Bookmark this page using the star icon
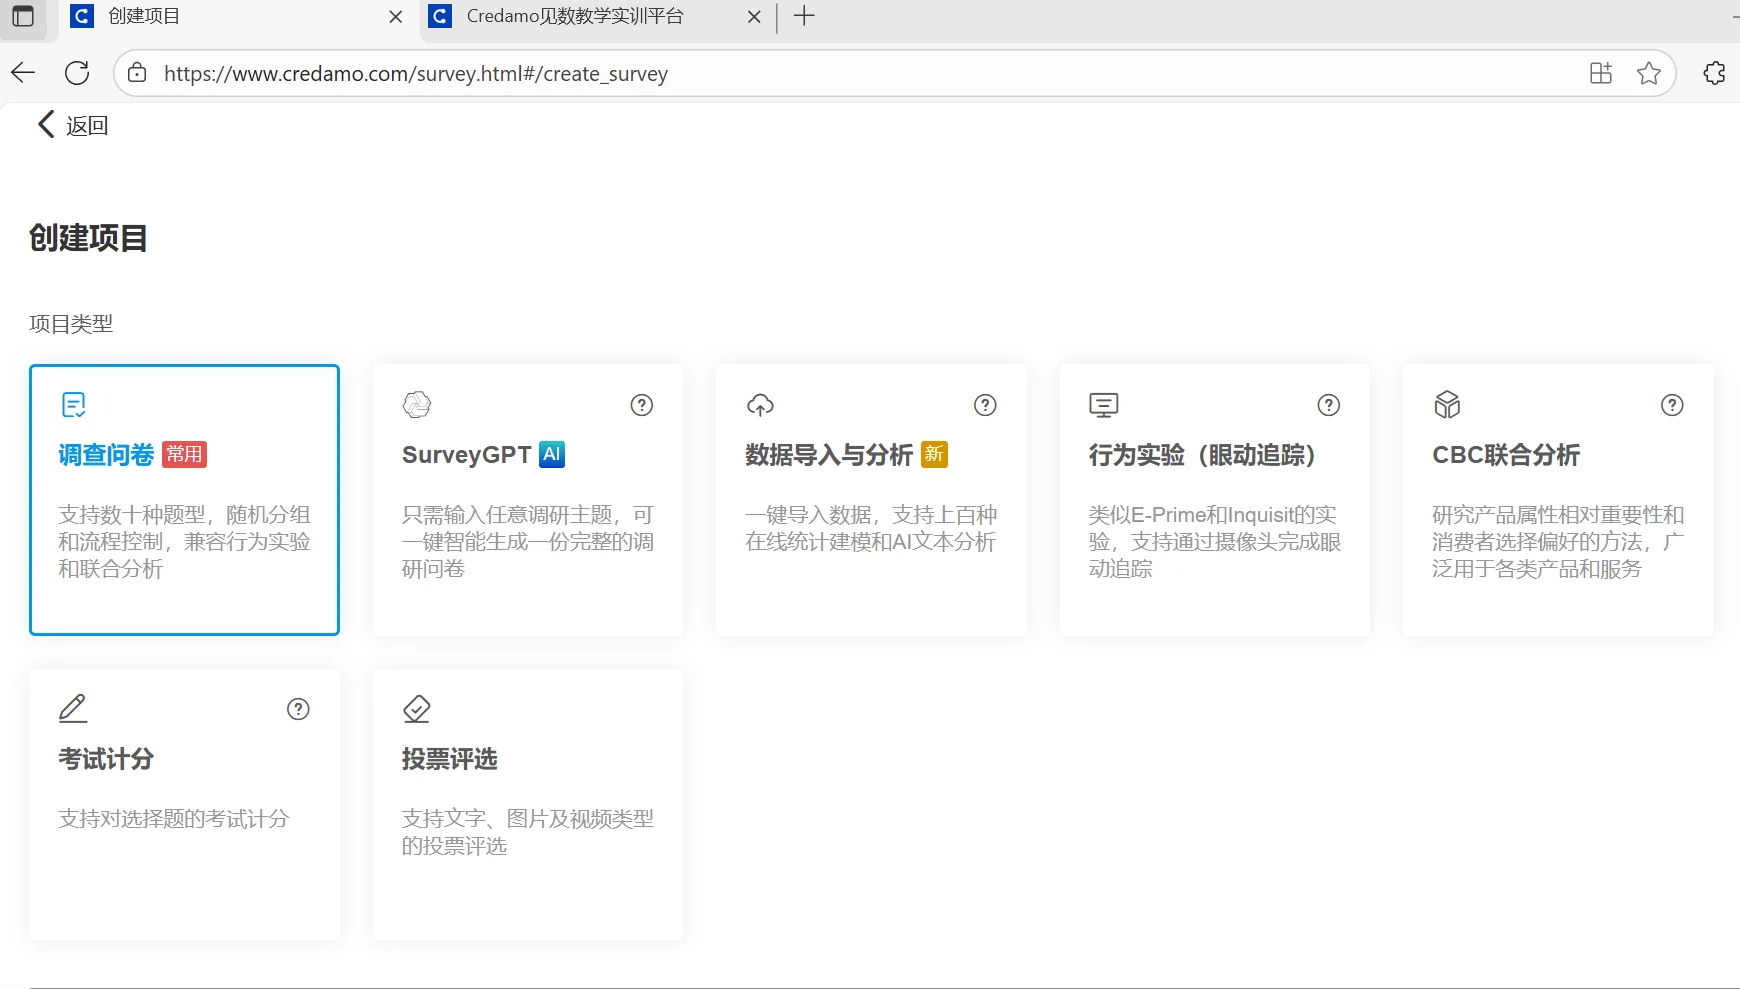Image resolution: width=1740 pixels, height=989 pixels. click(x=1650, y=72)
